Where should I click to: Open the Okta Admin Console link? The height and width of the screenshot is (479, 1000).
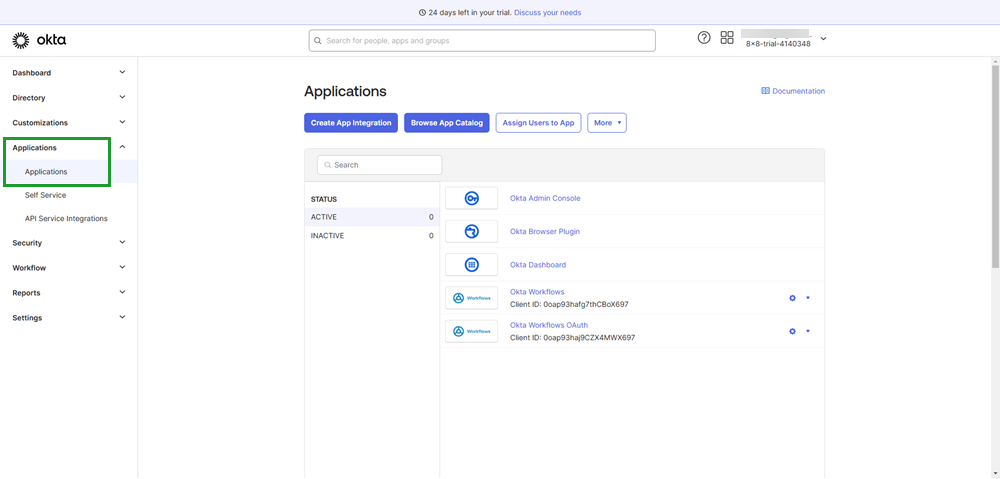point(545,198)
